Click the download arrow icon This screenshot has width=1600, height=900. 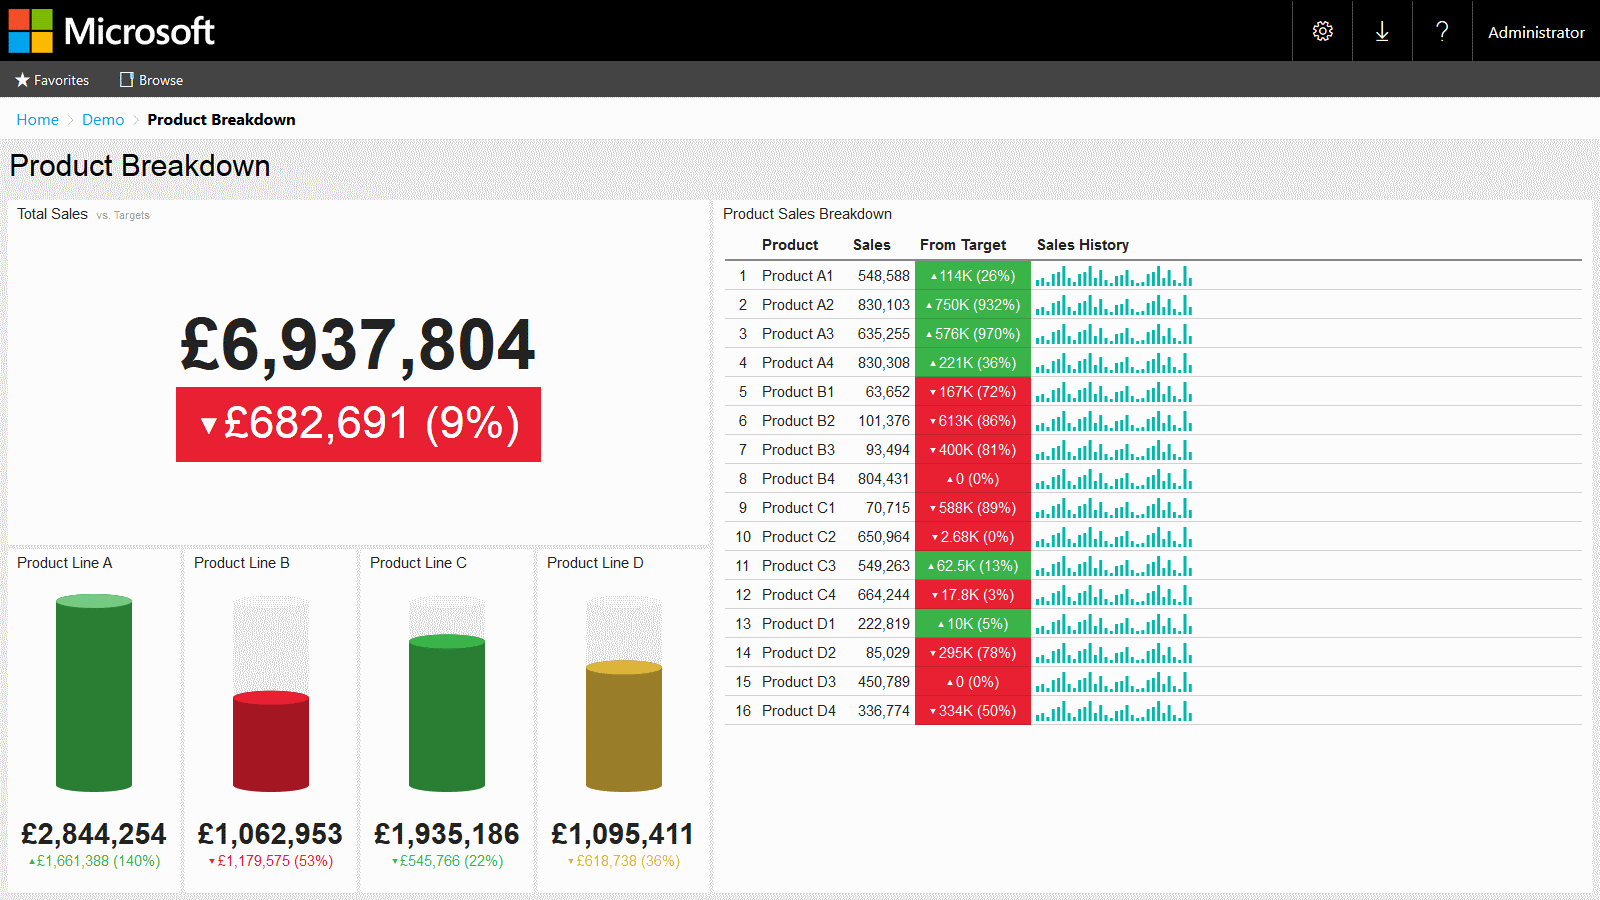(1382, 31)
